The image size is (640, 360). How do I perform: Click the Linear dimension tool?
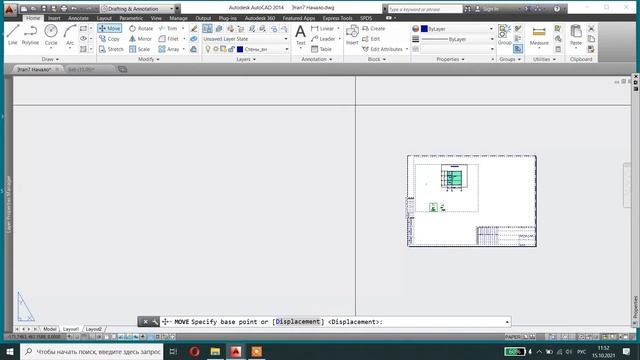[x=322, y=28]
